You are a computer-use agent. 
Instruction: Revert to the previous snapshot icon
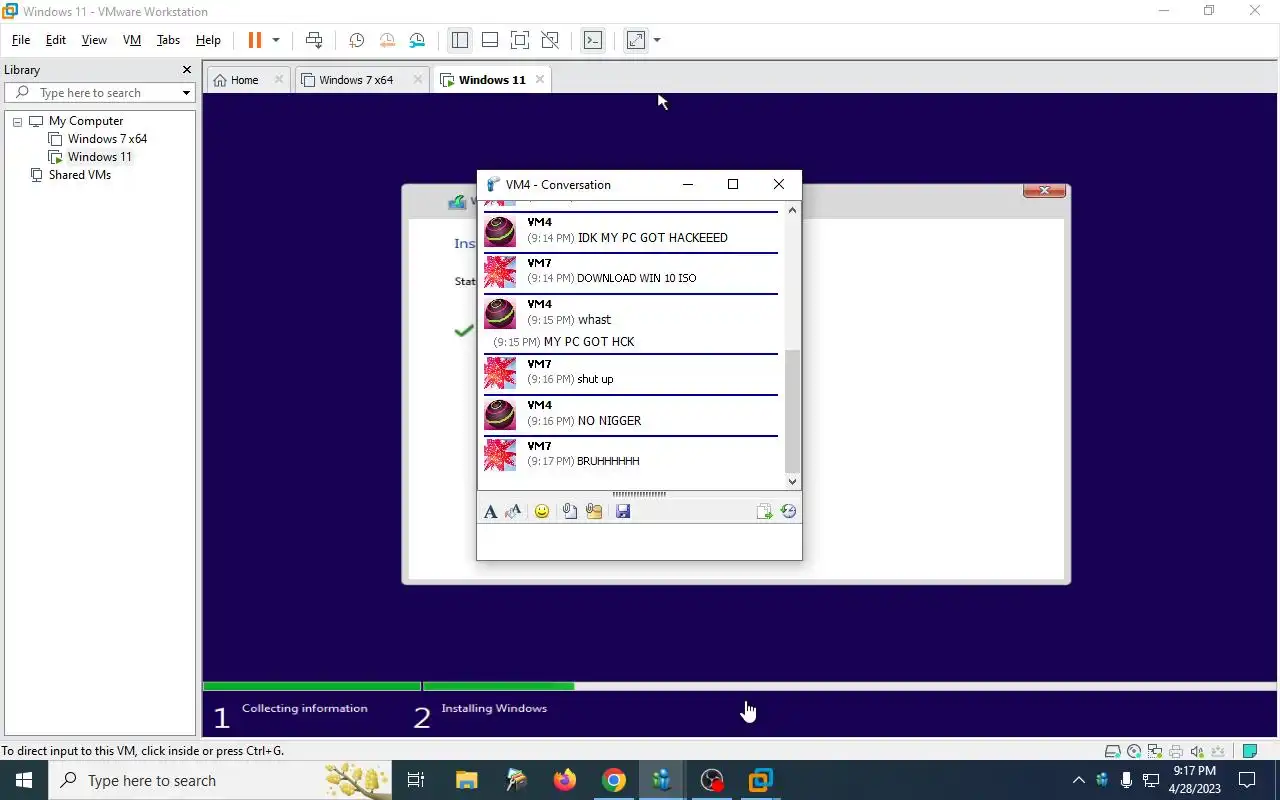click(x=387, y=40)
